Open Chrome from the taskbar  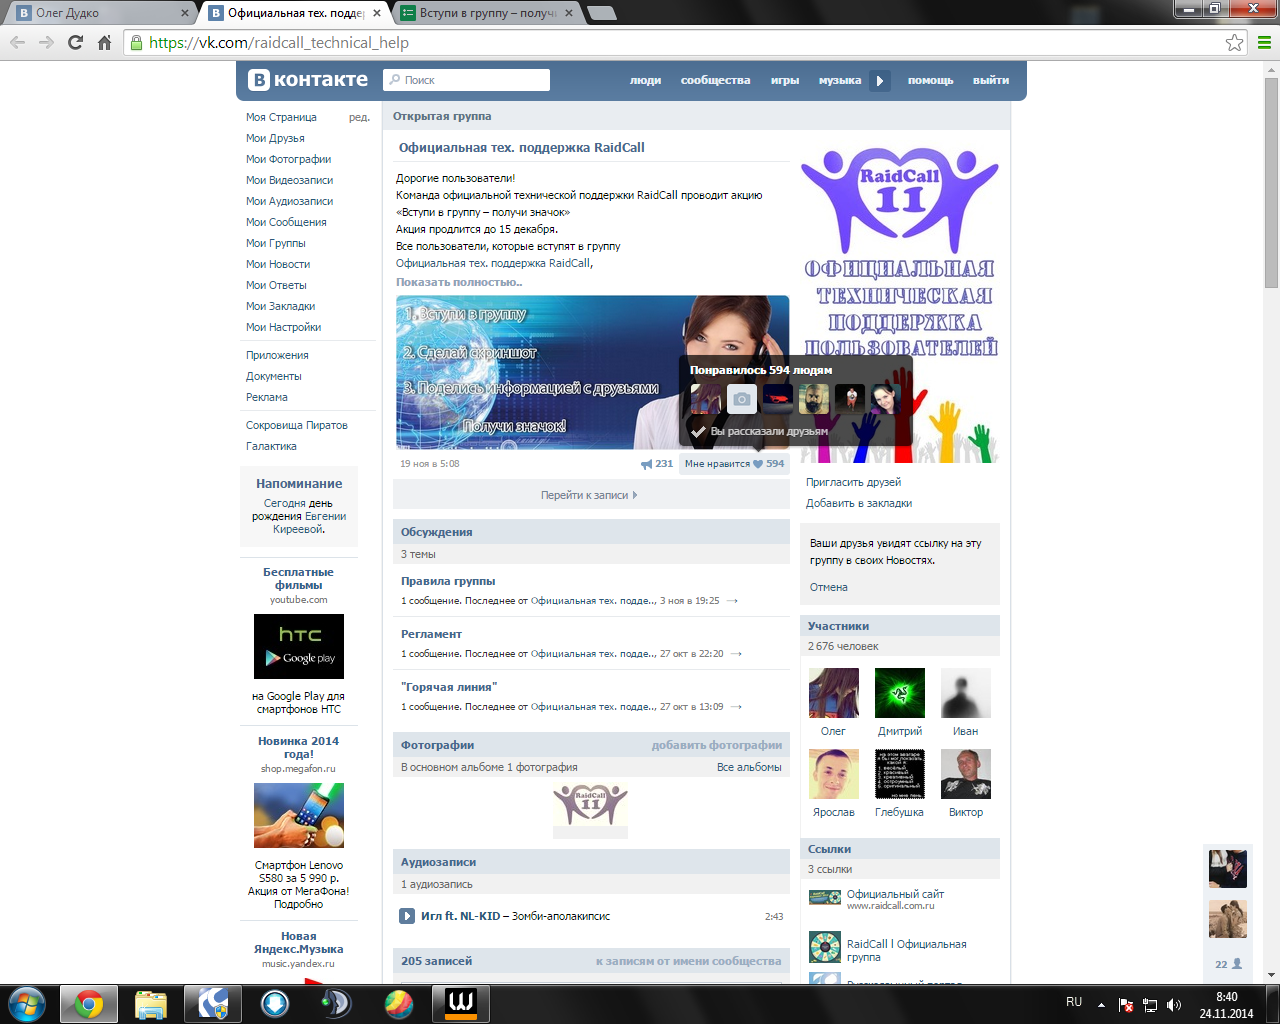(x=89, y=1003)
